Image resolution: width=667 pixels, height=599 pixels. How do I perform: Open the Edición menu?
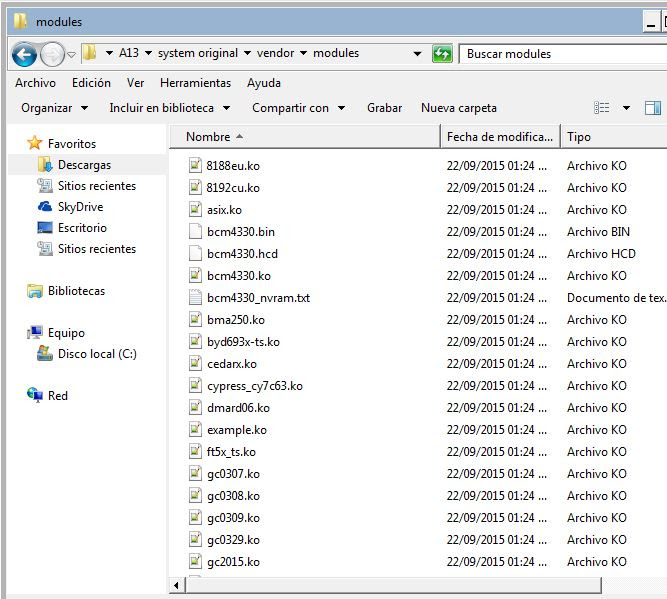tap(91, 83)
